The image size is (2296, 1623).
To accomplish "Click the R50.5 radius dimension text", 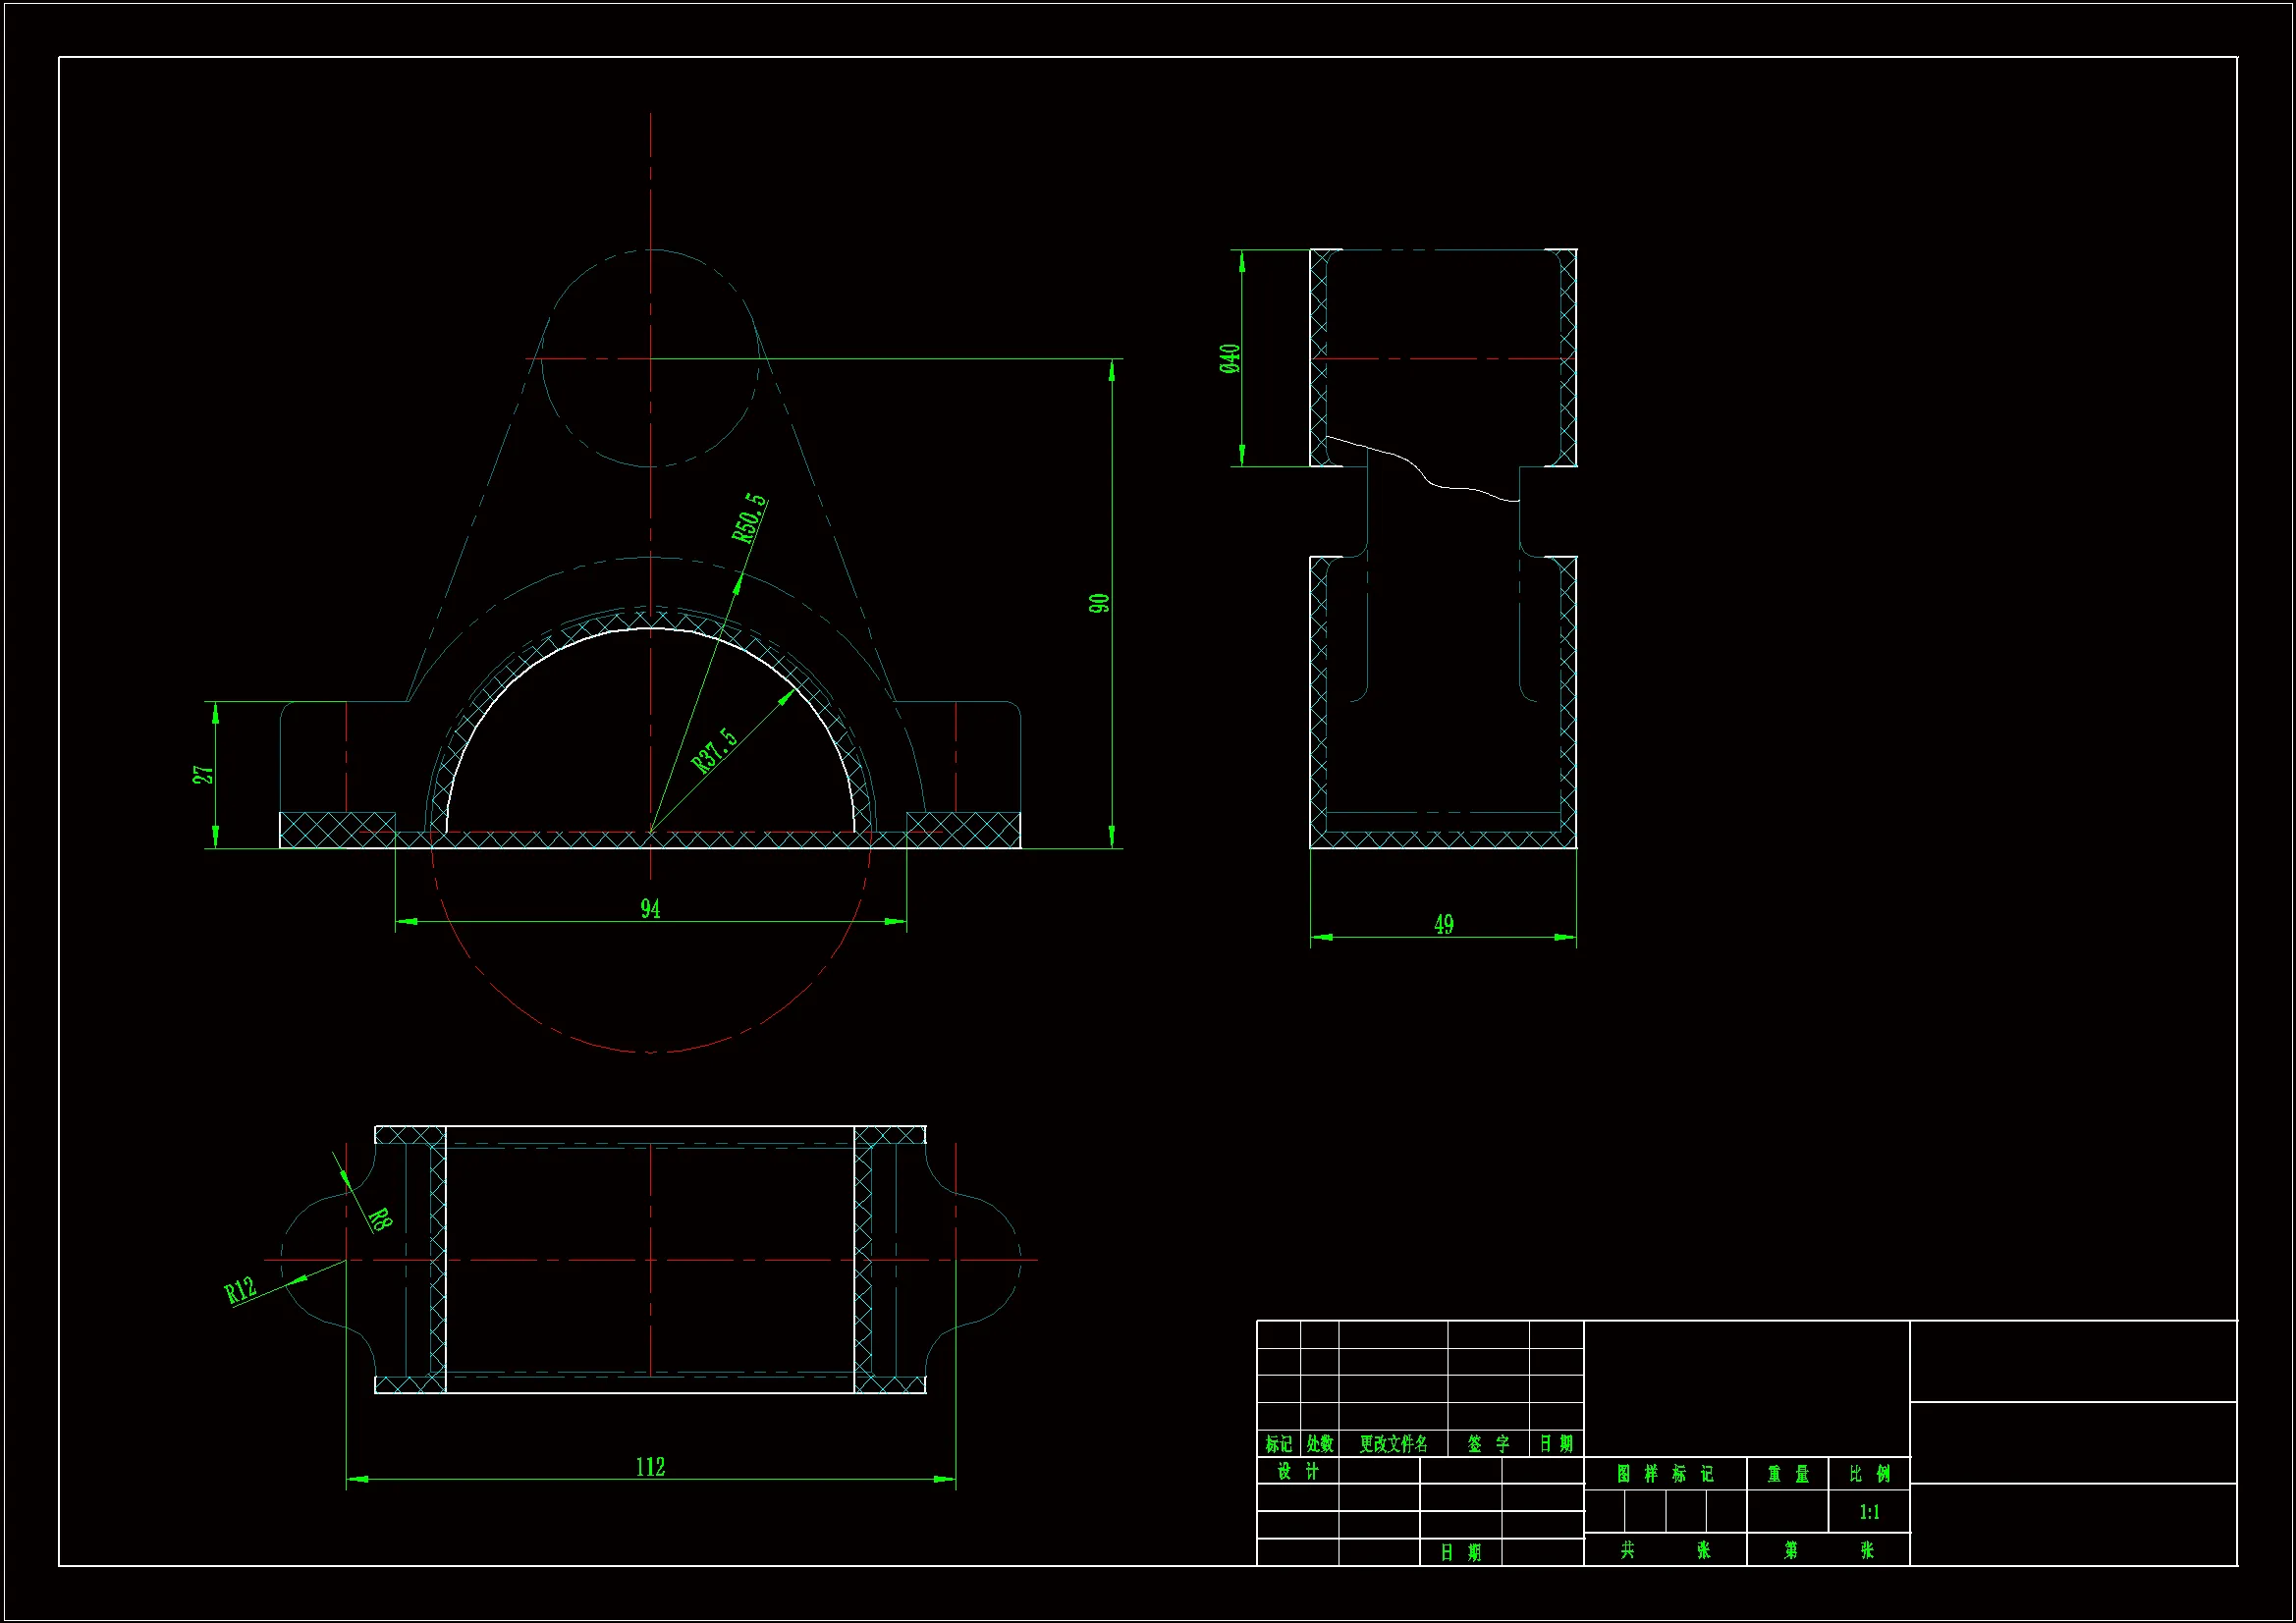I will [749, 518].
